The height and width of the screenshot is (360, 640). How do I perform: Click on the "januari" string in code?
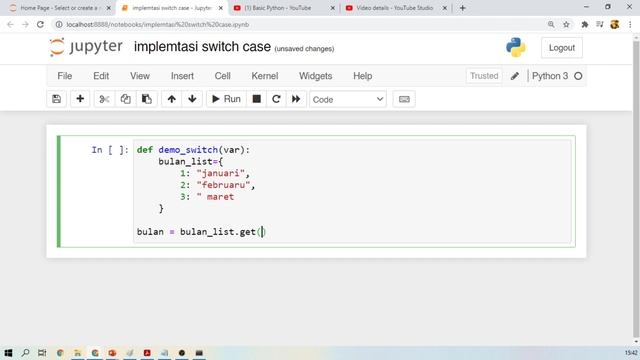point(220,173)
